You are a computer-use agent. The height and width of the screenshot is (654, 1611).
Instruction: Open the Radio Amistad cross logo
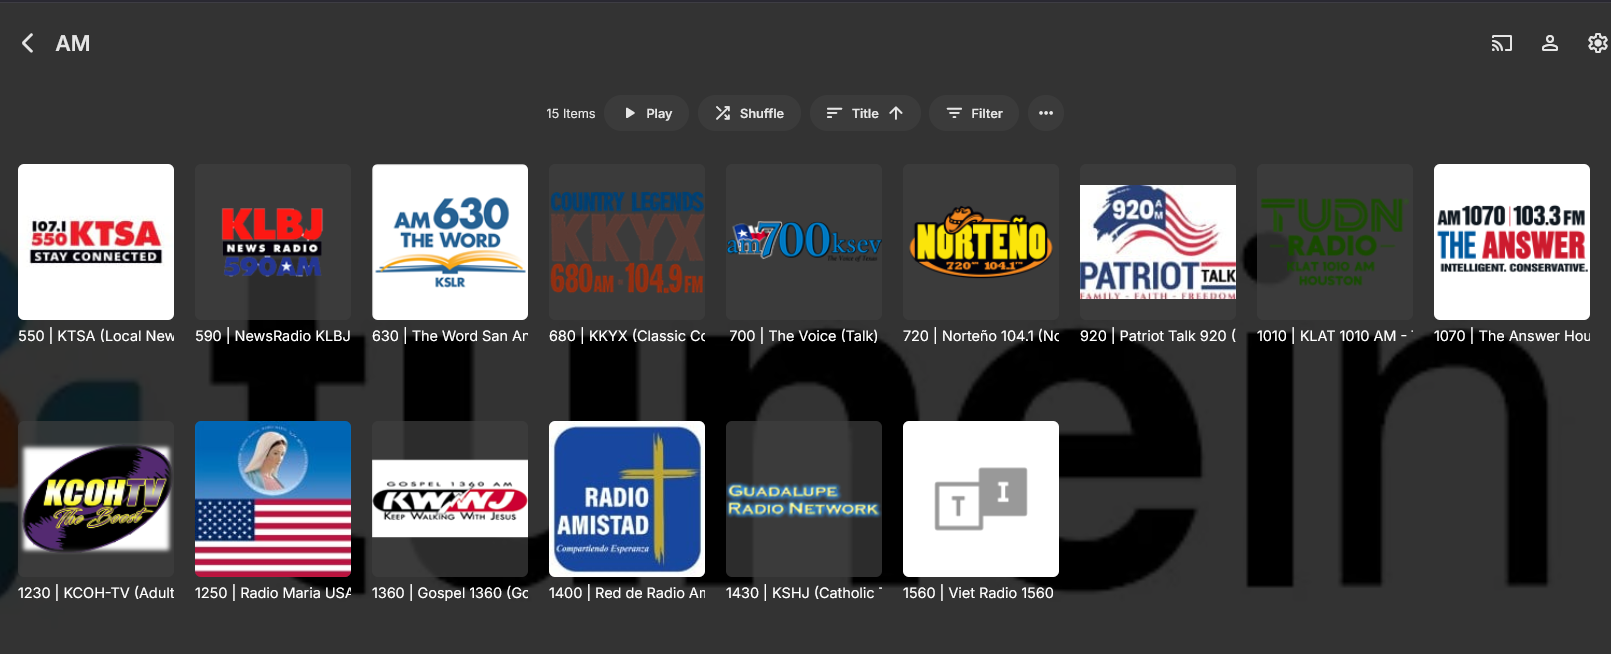tap(627, 499)
